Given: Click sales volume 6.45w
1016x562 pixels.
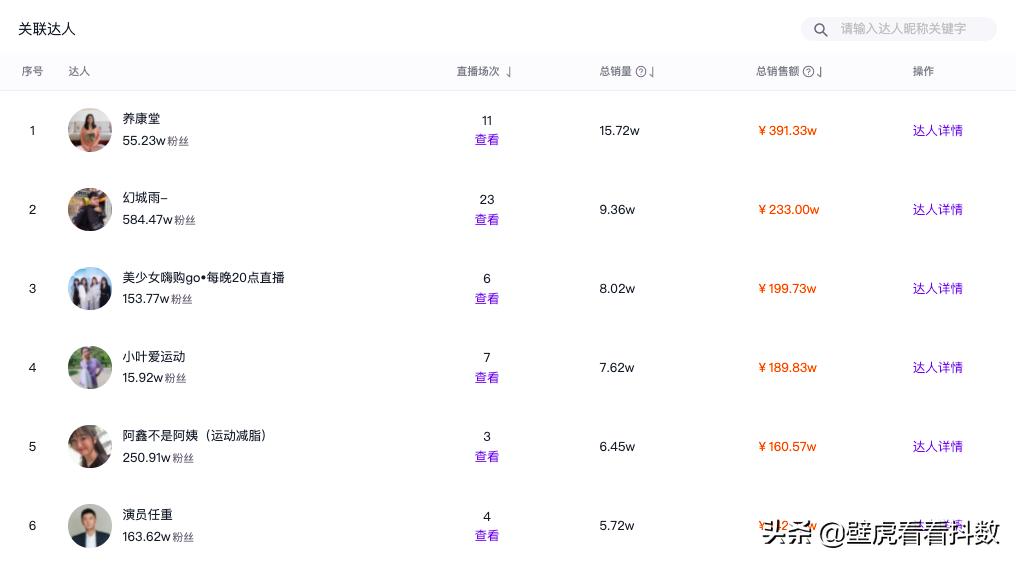Looking at the screenshot, I should 617,447.
